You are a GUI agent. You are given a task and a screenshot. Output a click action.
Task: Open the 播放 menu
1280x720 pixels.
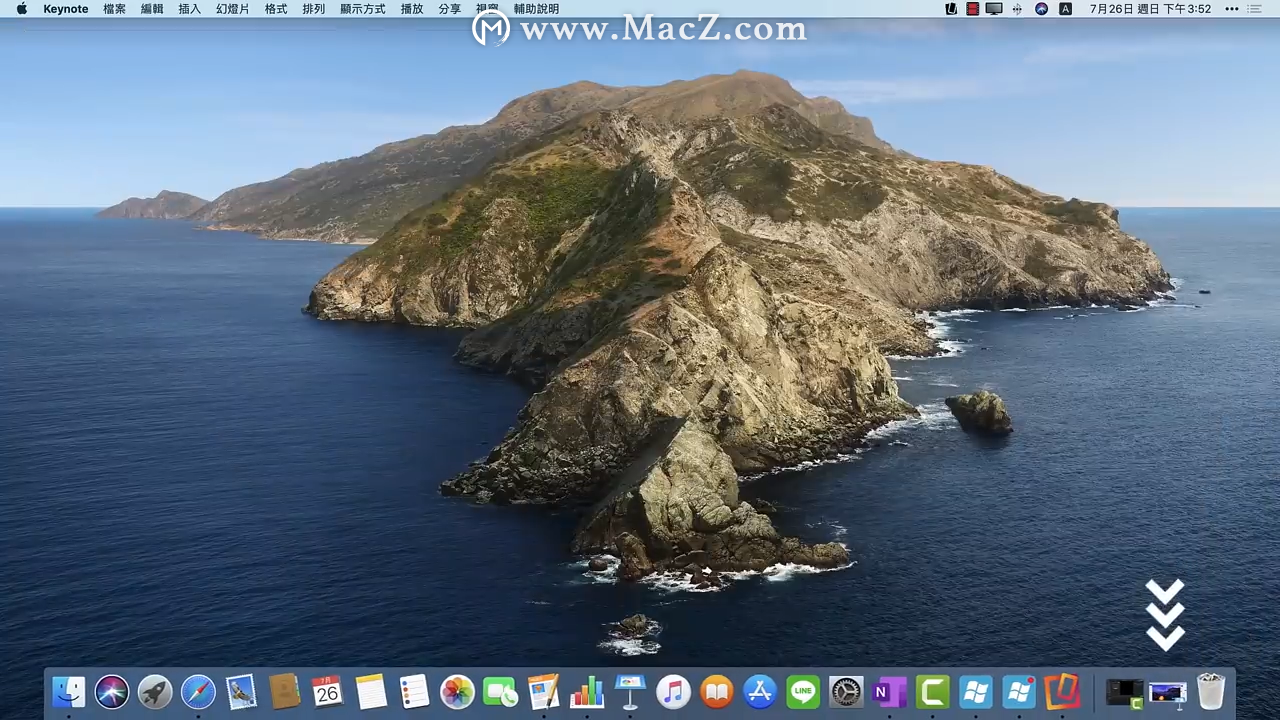coord(412,9)
